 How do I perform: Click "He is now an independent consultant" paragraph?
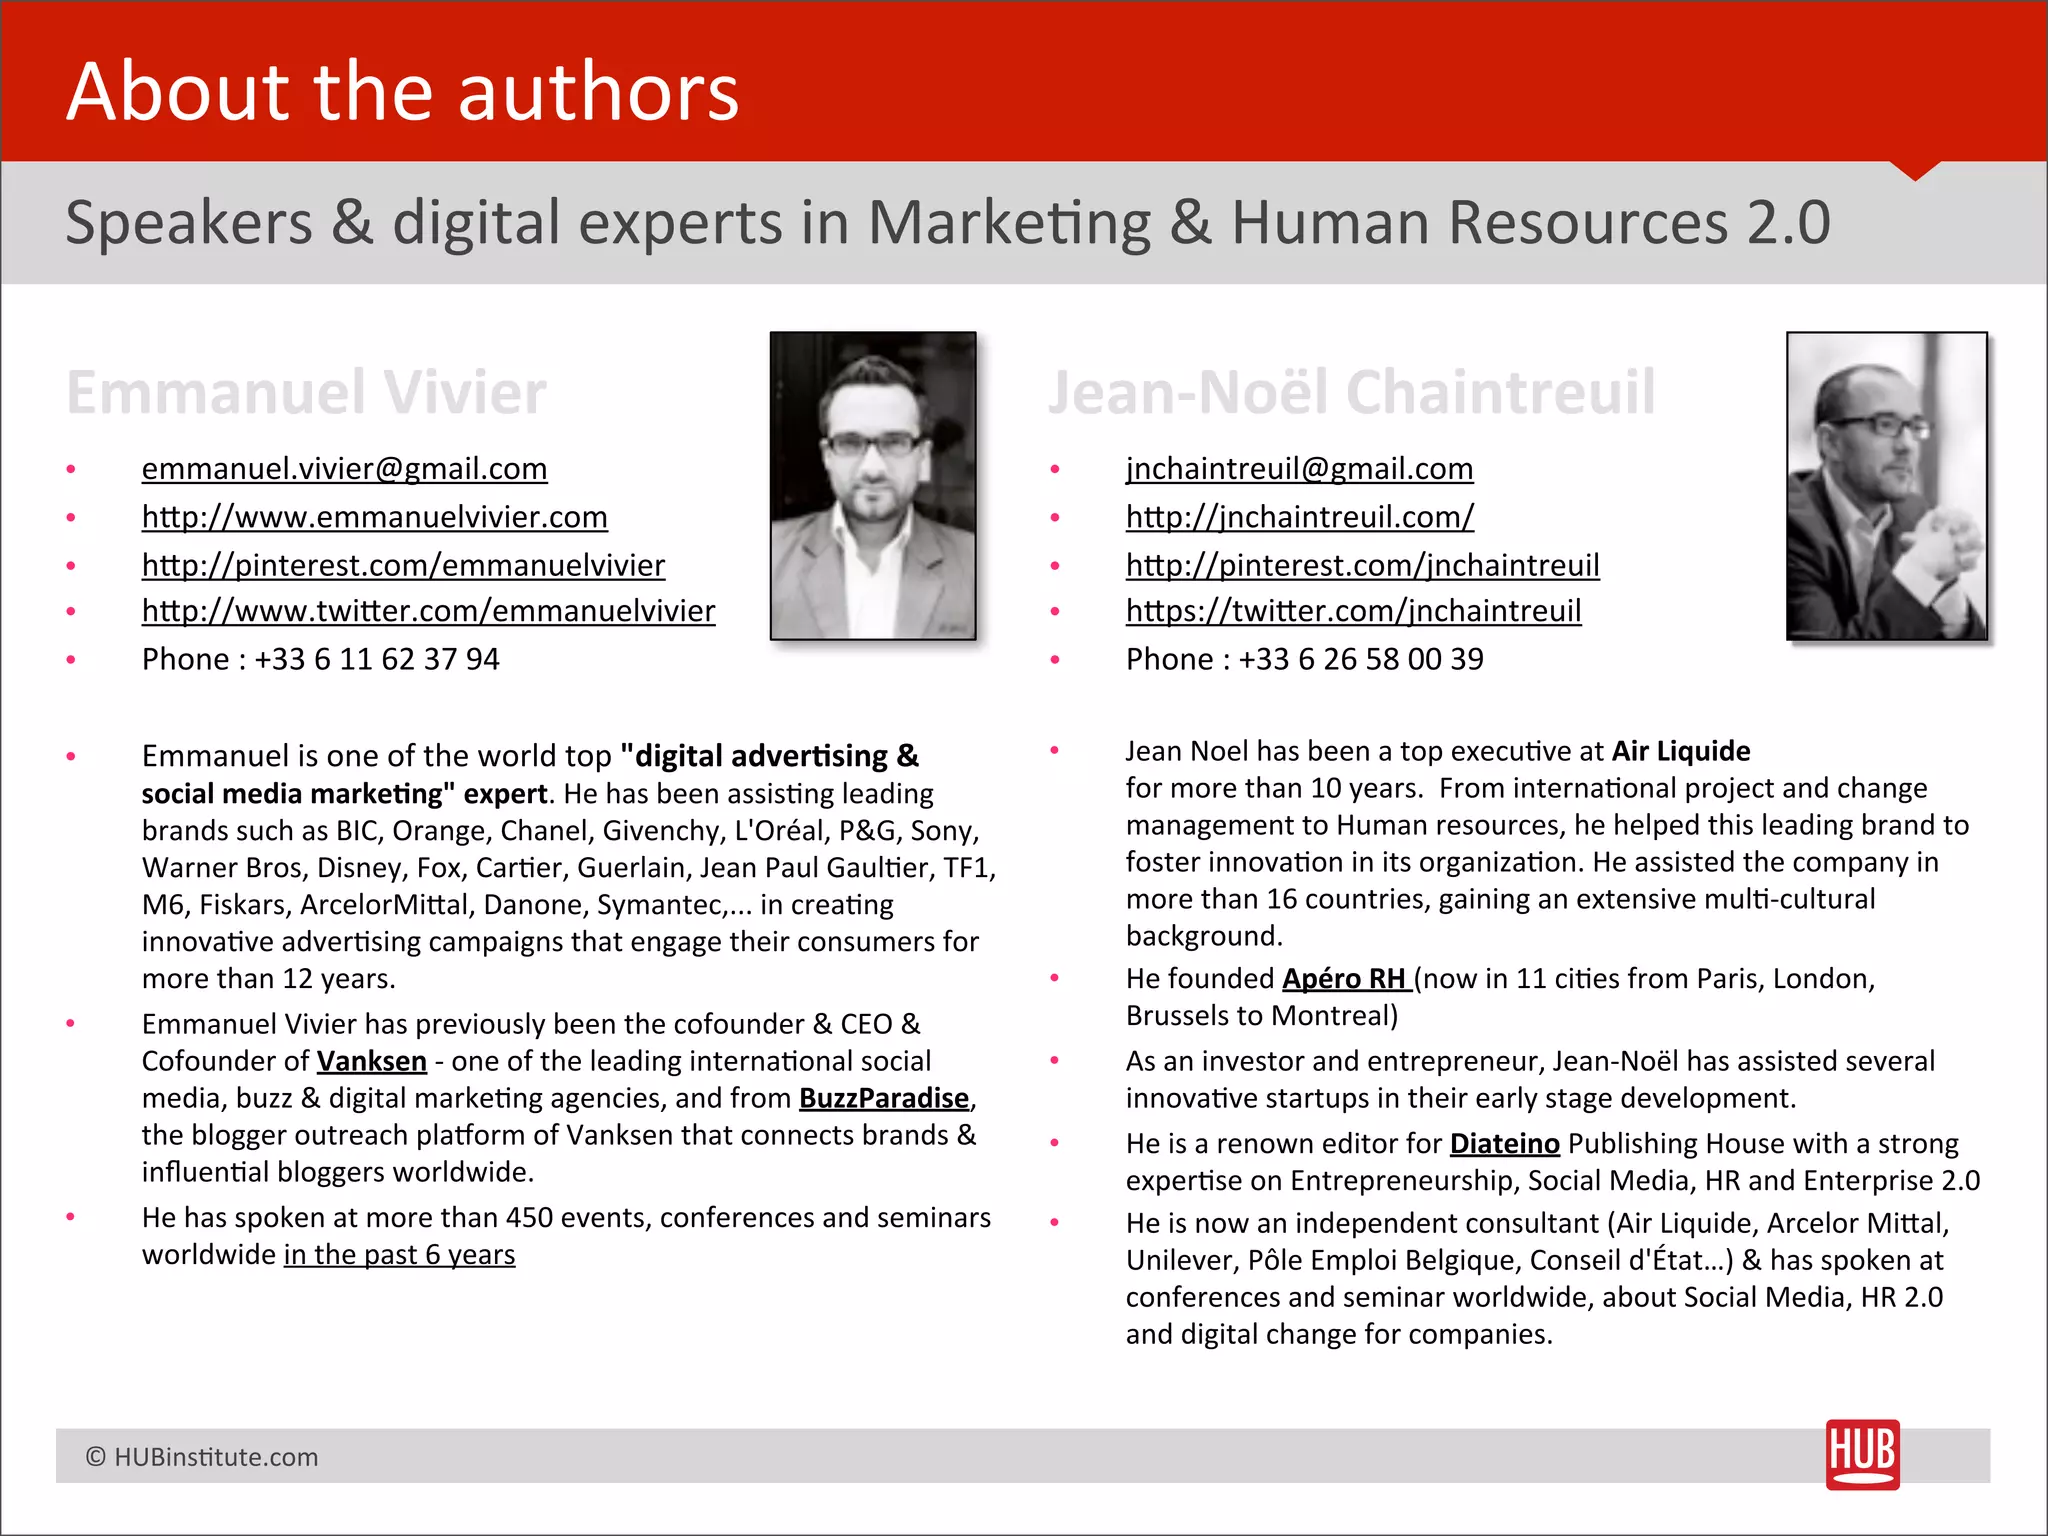(x=1537, y=1279)
